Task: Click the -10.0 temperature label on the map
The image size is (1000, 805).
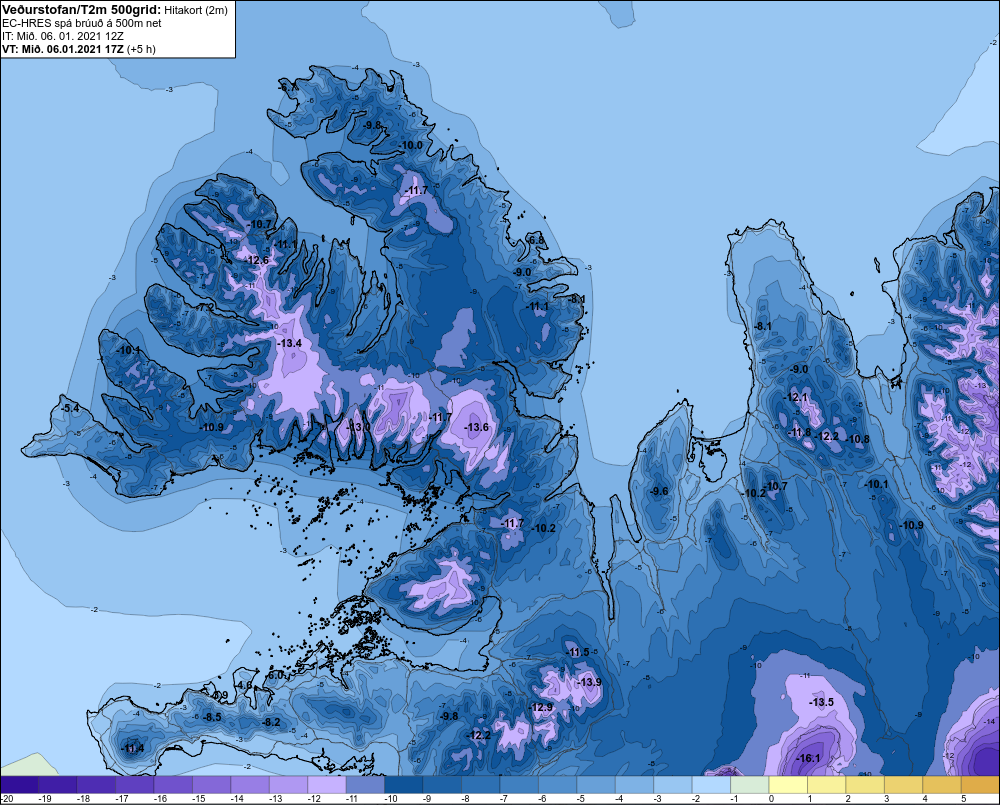Action: pos(411,145)
